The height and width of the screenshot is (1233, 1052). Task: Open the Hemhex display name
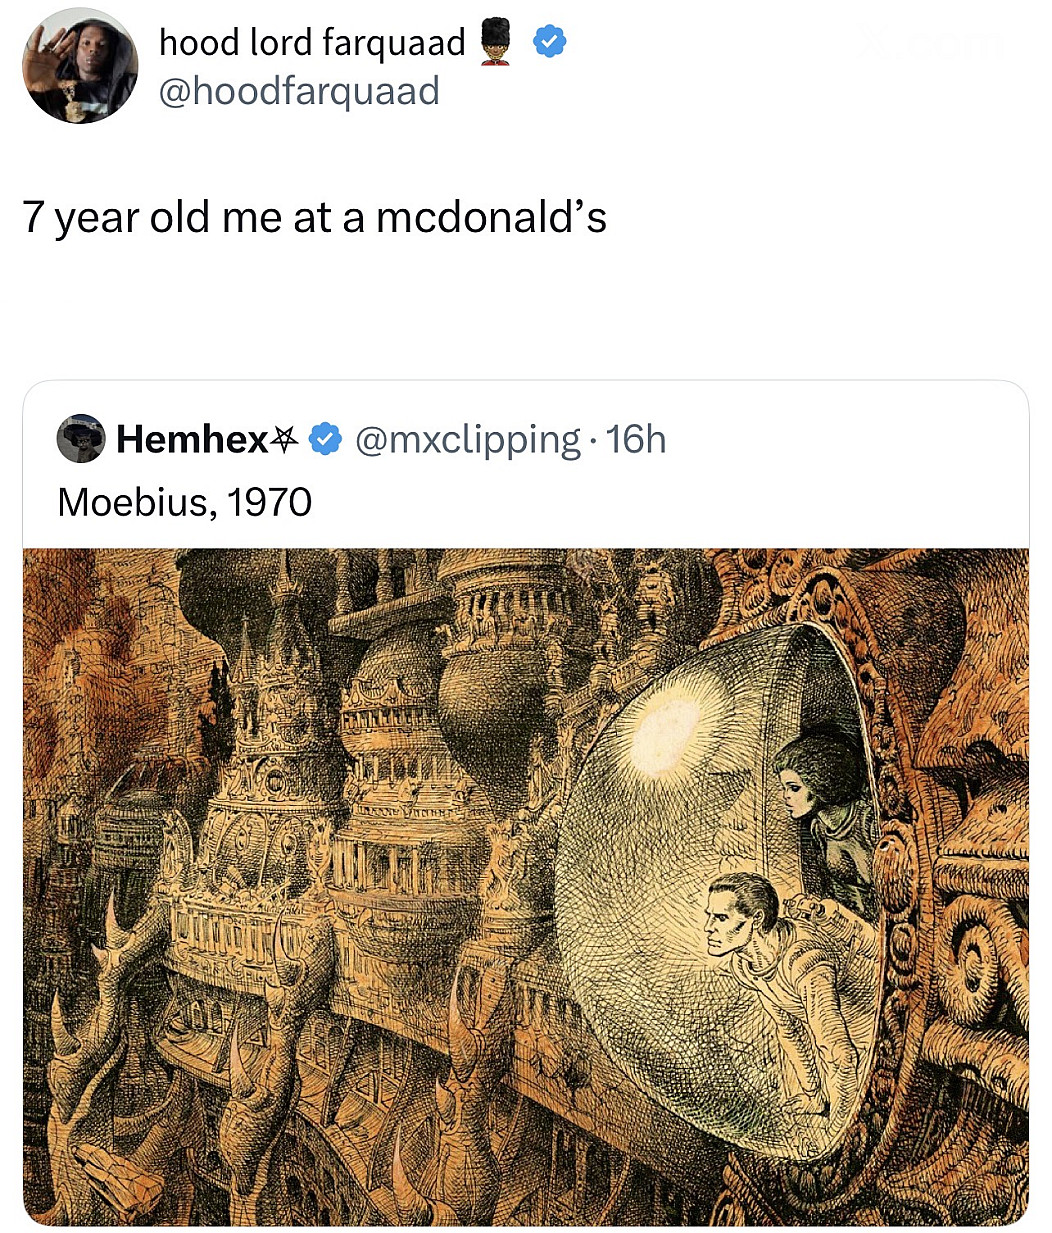click(x=192, y=439)
